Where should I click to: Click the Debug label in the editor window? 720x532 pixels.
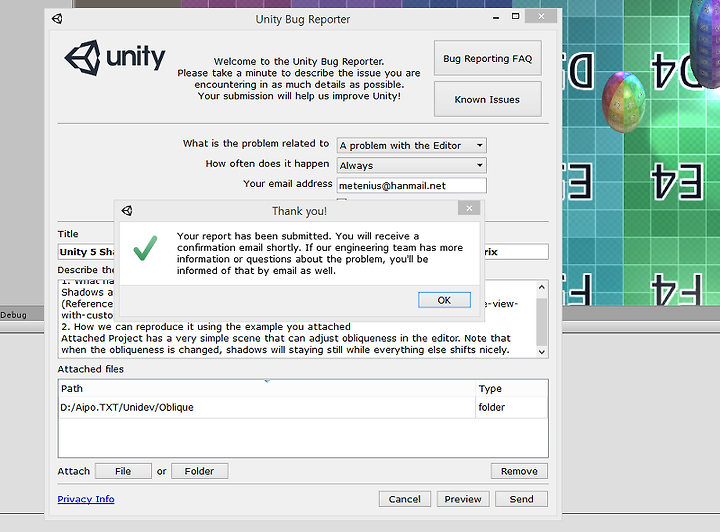pos(14,315)
